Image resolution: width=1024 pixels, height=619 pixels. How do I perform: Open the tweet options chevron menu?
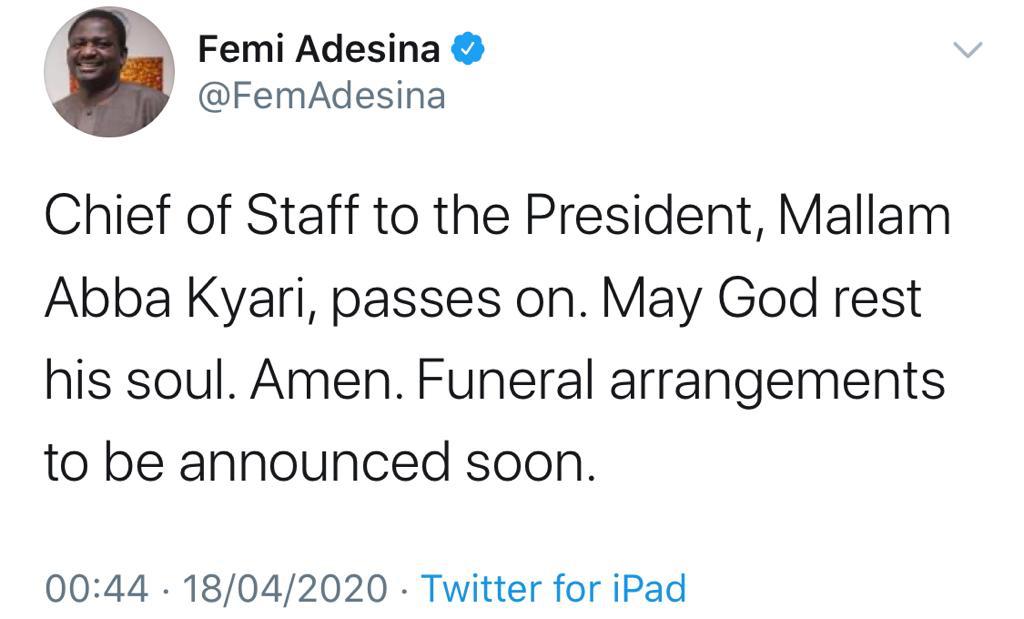pyautogui.click(x=969, y=50)
